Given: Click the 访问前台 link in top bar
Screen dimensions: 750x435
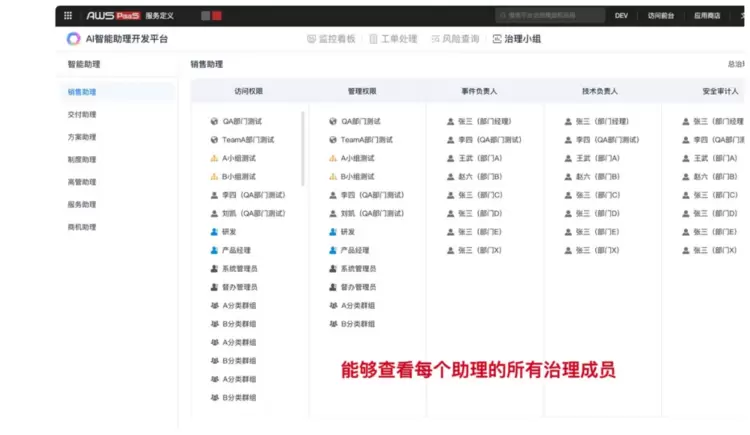Looking at the screenshot, I should coord(661,16).
